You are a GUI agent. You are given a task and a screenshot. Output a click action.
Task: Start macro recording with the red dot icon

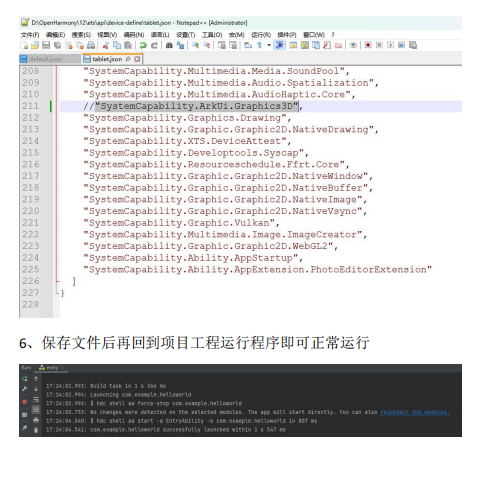(368, 45)
